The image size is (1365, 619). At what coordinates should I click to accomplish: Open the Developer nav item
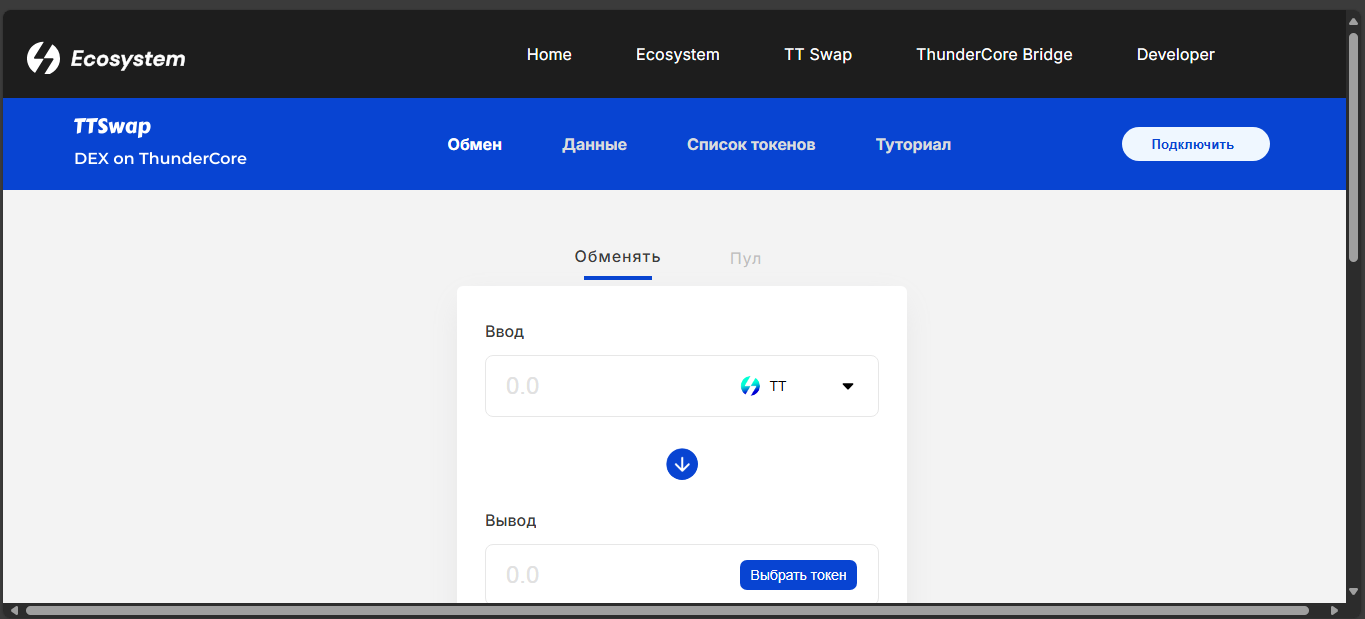(x=1176, y=55)
